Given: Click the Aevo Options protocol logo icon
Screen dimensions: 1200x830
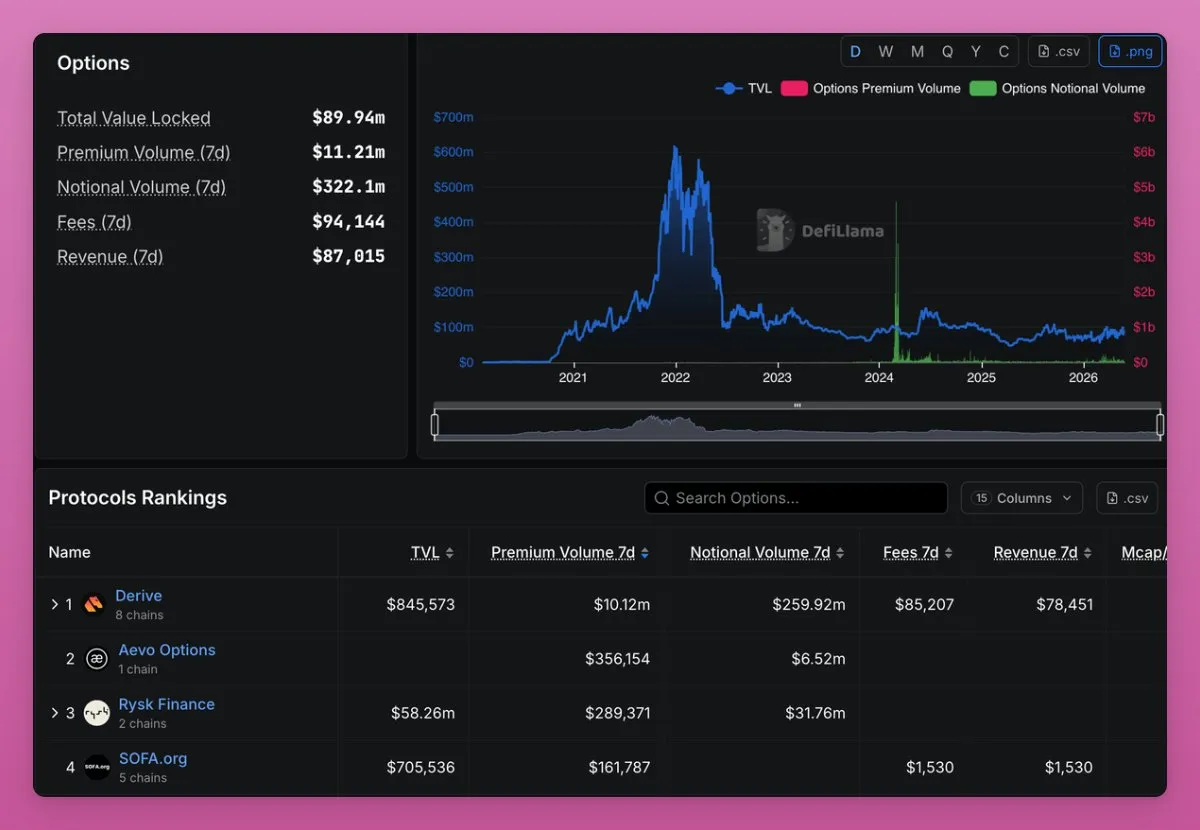Looking at the screenshot, I should (97, 659).
